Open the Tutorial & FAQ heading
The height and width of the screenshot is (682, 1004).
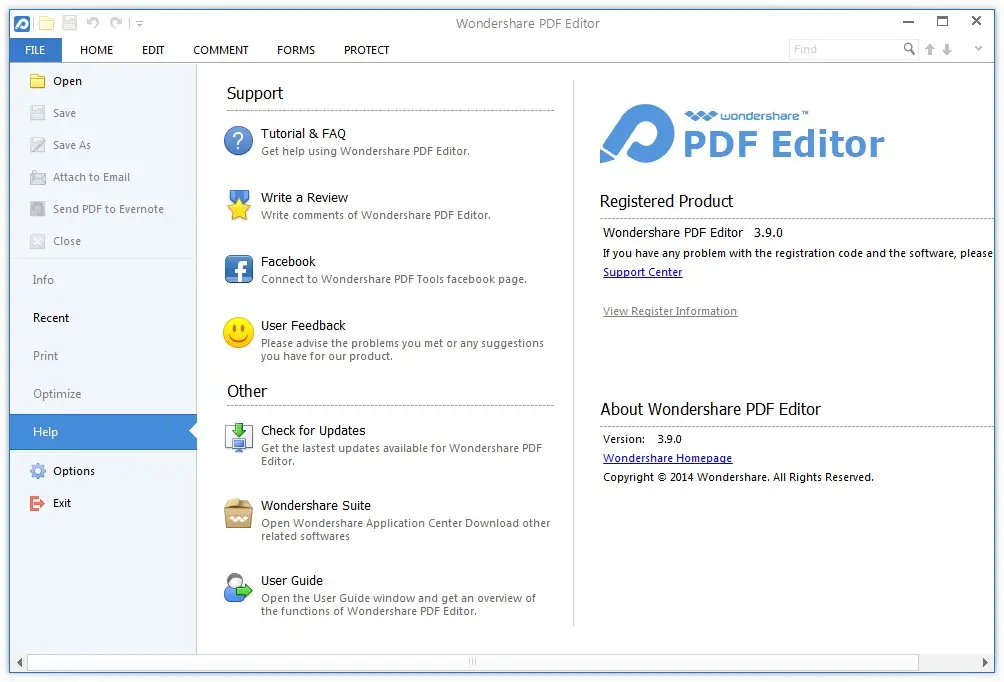point(303,133)
